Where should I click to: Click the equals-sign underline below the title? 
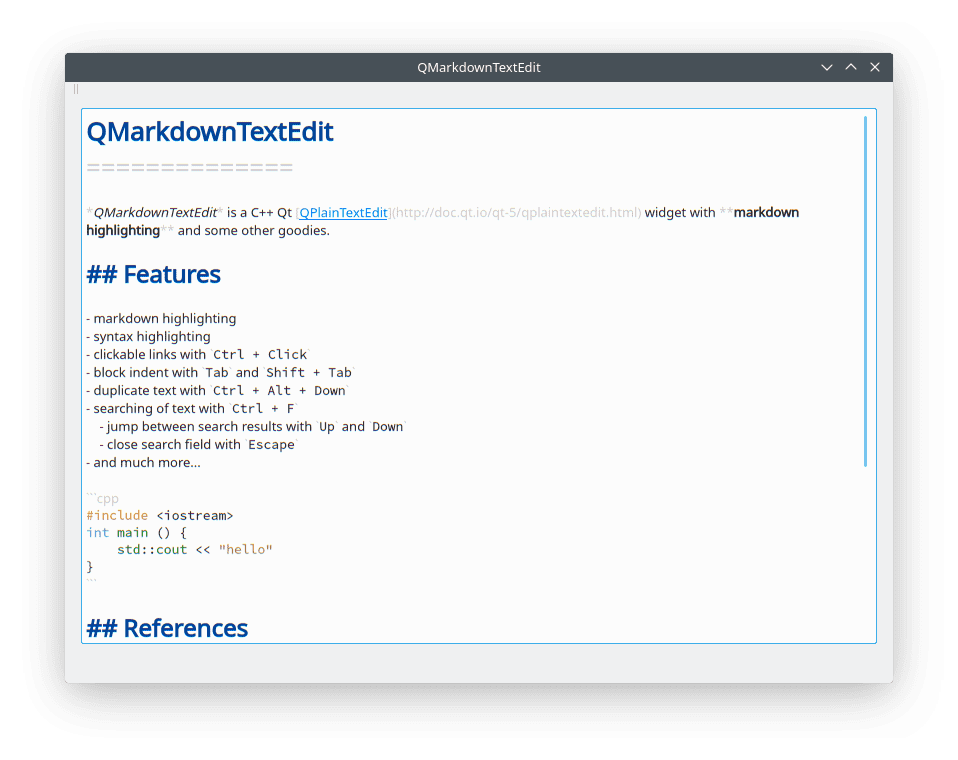pos(189,168)
